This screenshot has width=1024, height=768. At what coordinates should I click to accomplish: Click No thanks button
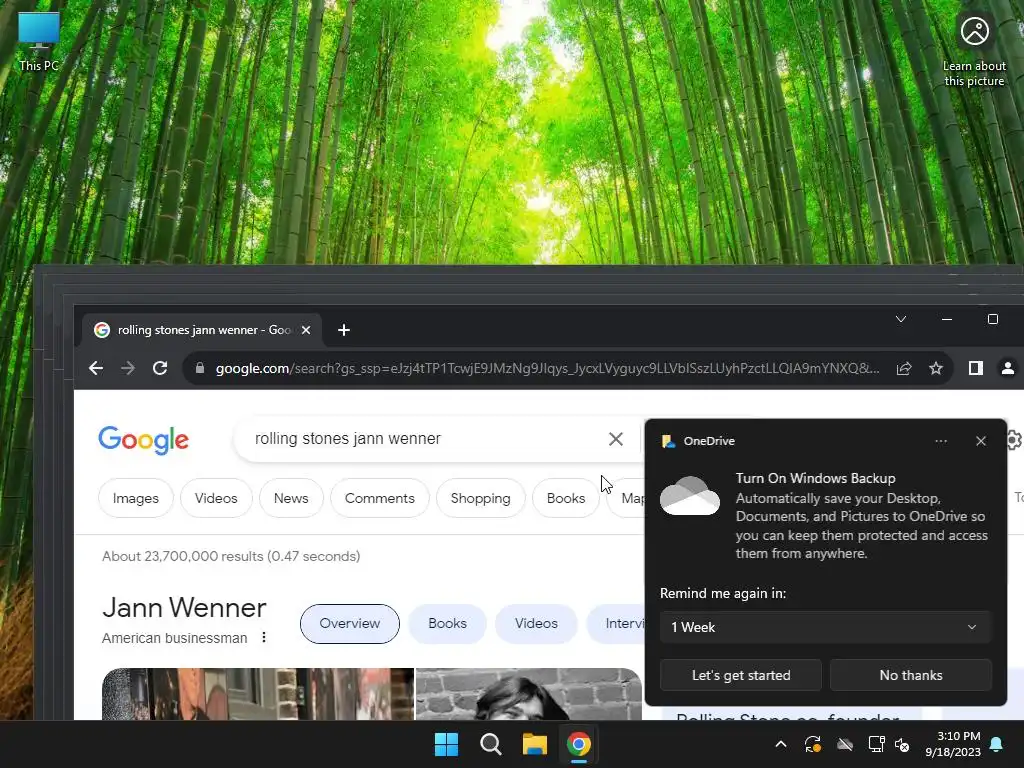(x=911, y=675)
